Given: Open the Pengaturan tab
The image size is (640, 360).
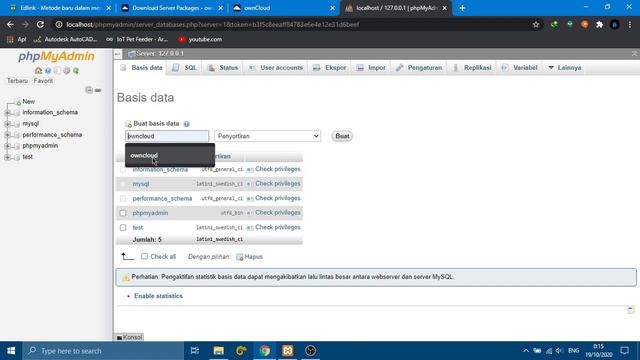Looking at the screenshot, I should click(x=419, y=68).
